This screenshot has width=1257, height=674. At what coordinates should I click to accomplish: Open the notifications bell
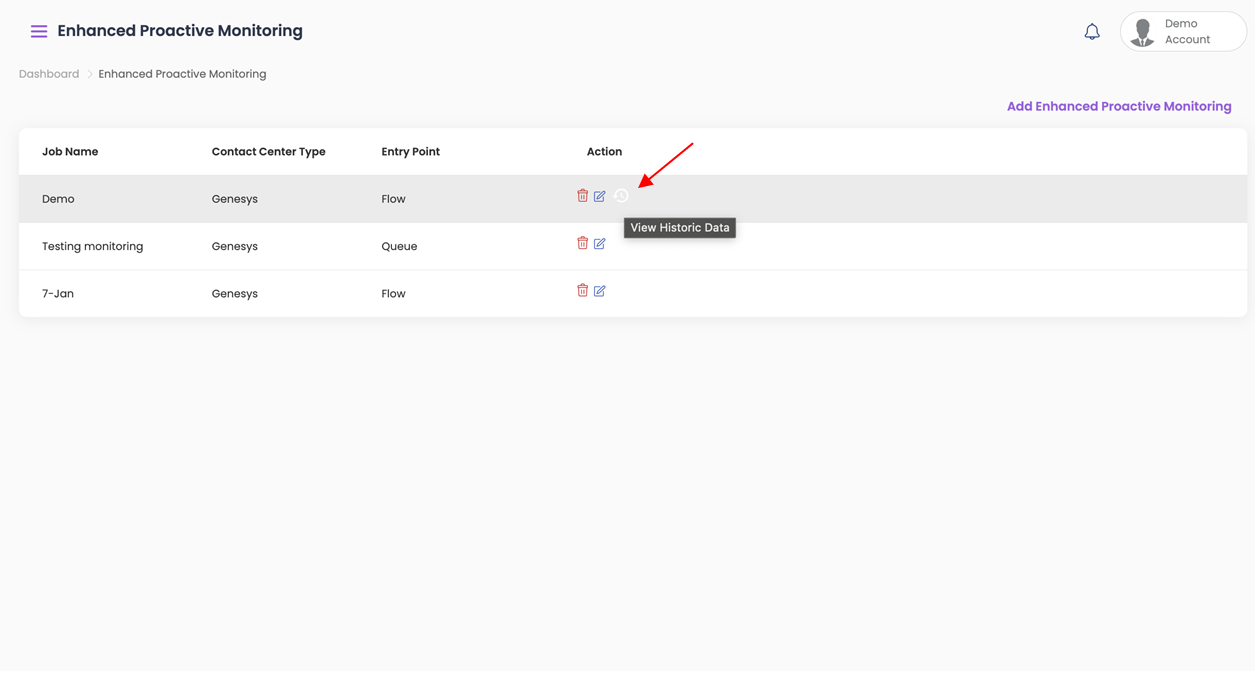(1092, 32)
